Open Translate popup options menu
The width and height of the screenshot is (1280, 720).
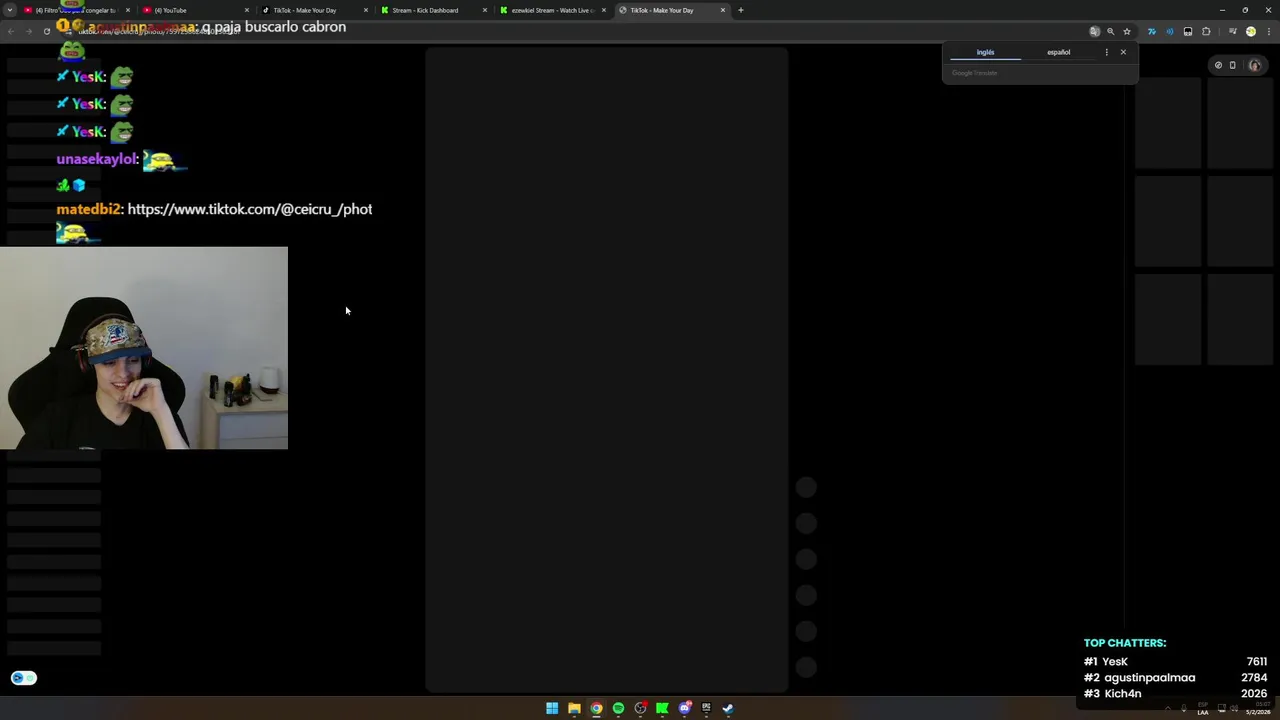coord(1106,52)
